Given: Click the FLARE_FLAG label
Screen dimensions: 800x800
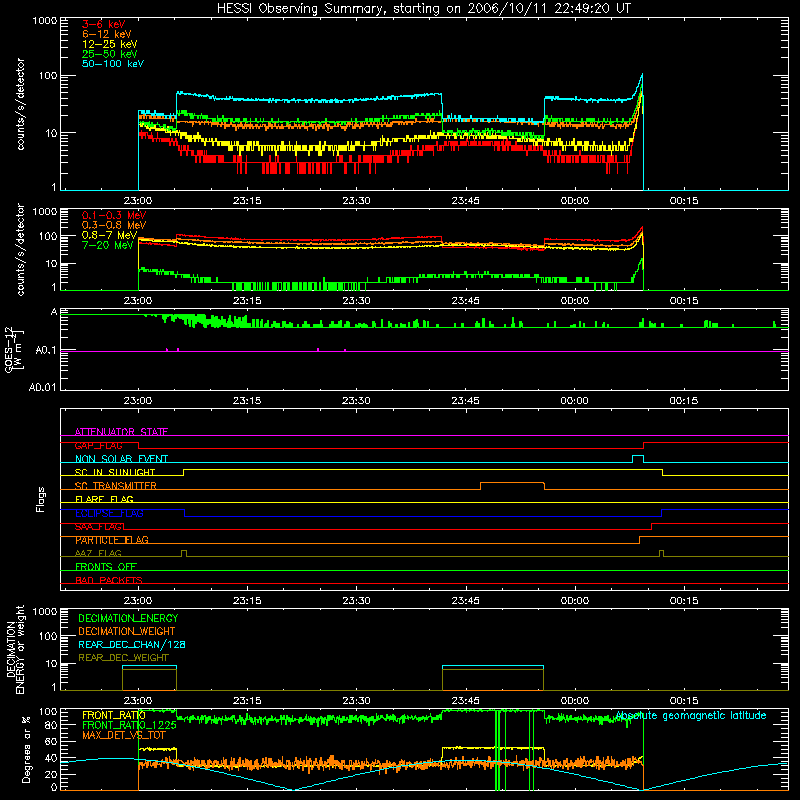Looking at the screenshot, I should (x=104, y=499).
